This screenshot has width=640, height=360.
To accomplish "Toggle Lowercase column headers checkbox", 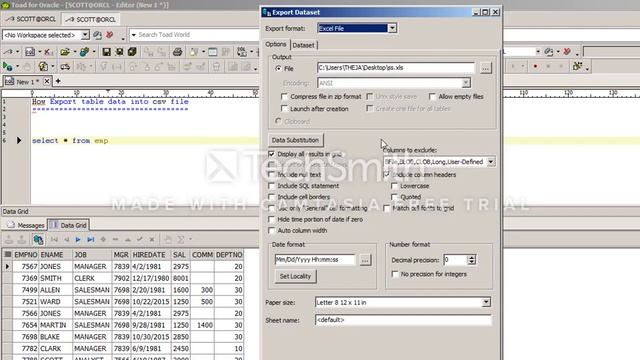I will 394,186.
